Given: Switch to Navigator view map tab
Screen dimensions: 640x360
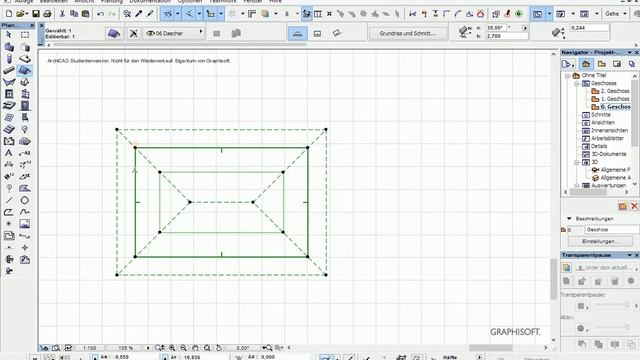Looking at the screenshot, I should (x=602, y=64).
